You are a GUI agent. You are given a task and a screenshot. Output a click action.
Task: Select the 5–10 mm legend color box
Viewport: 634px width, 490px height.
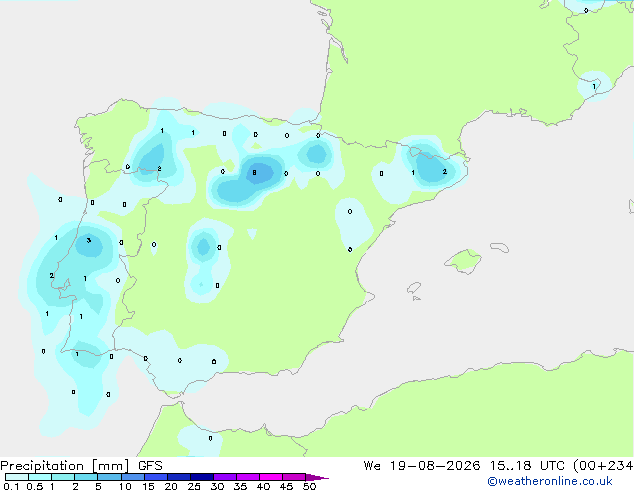(x=109, y=477)
